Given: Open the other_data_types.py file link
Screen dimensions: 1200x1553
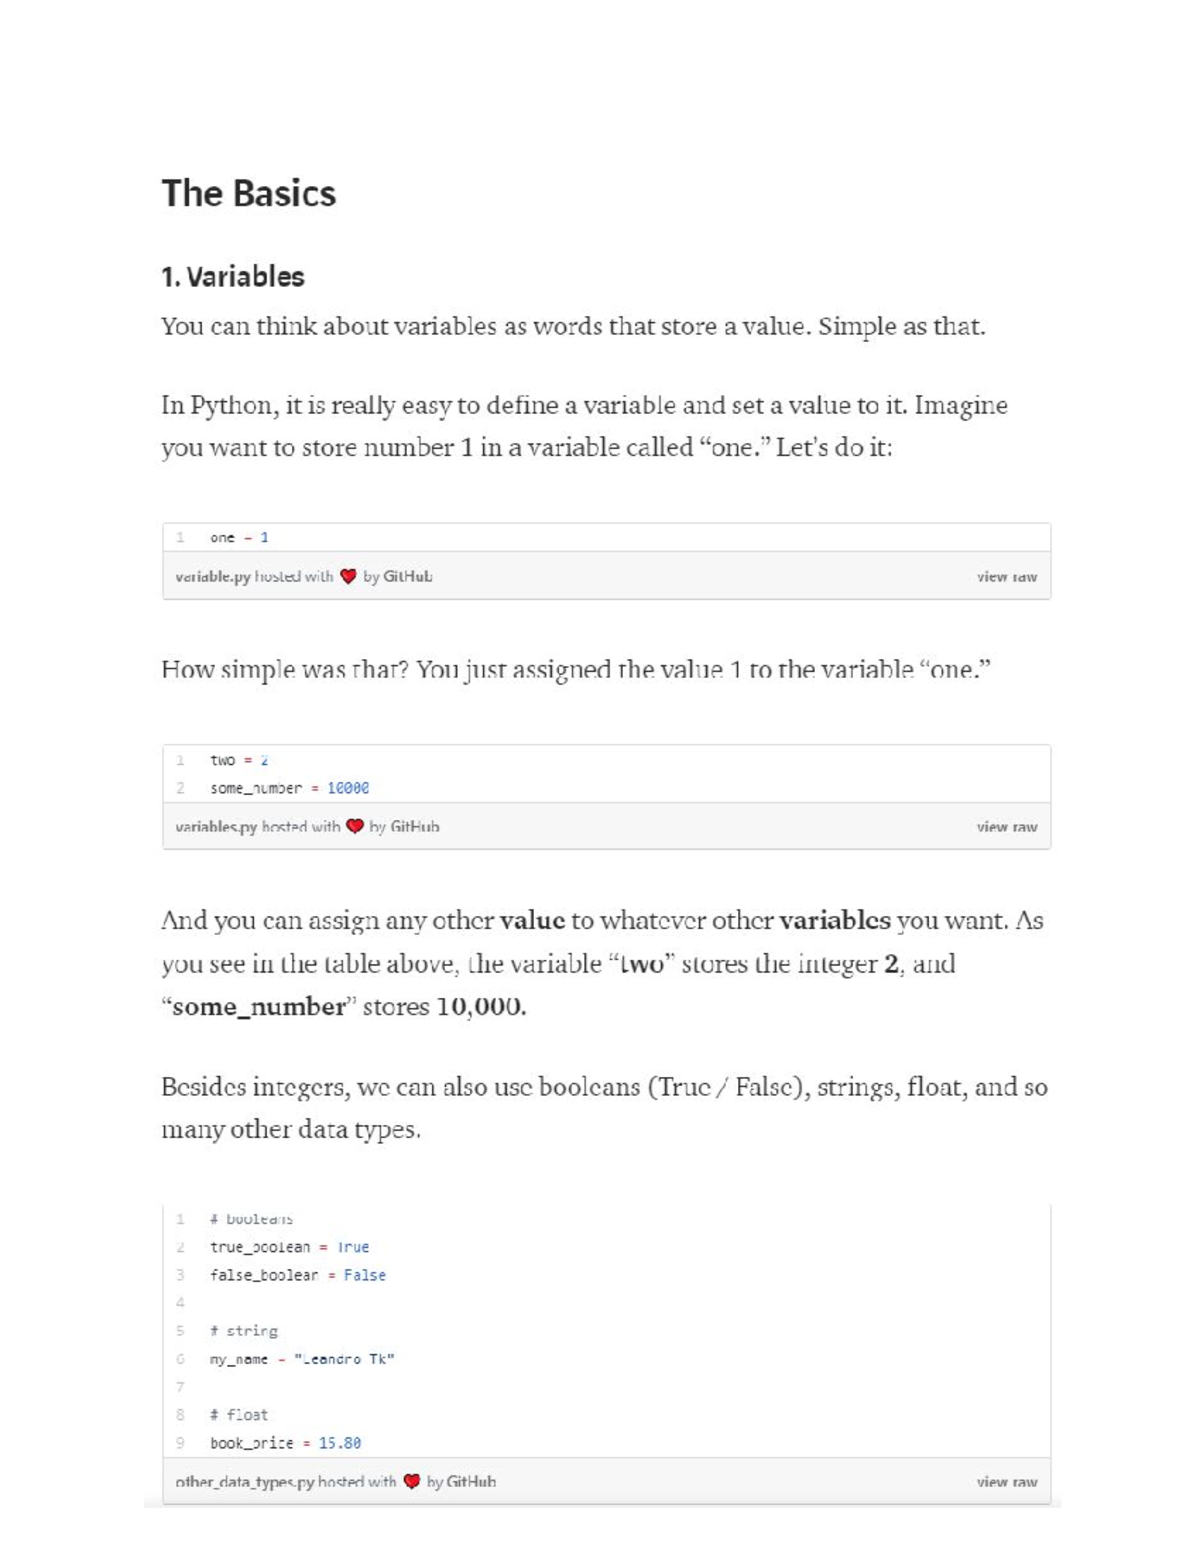Looking at the screenshot, I should [x=244, y=1481].
